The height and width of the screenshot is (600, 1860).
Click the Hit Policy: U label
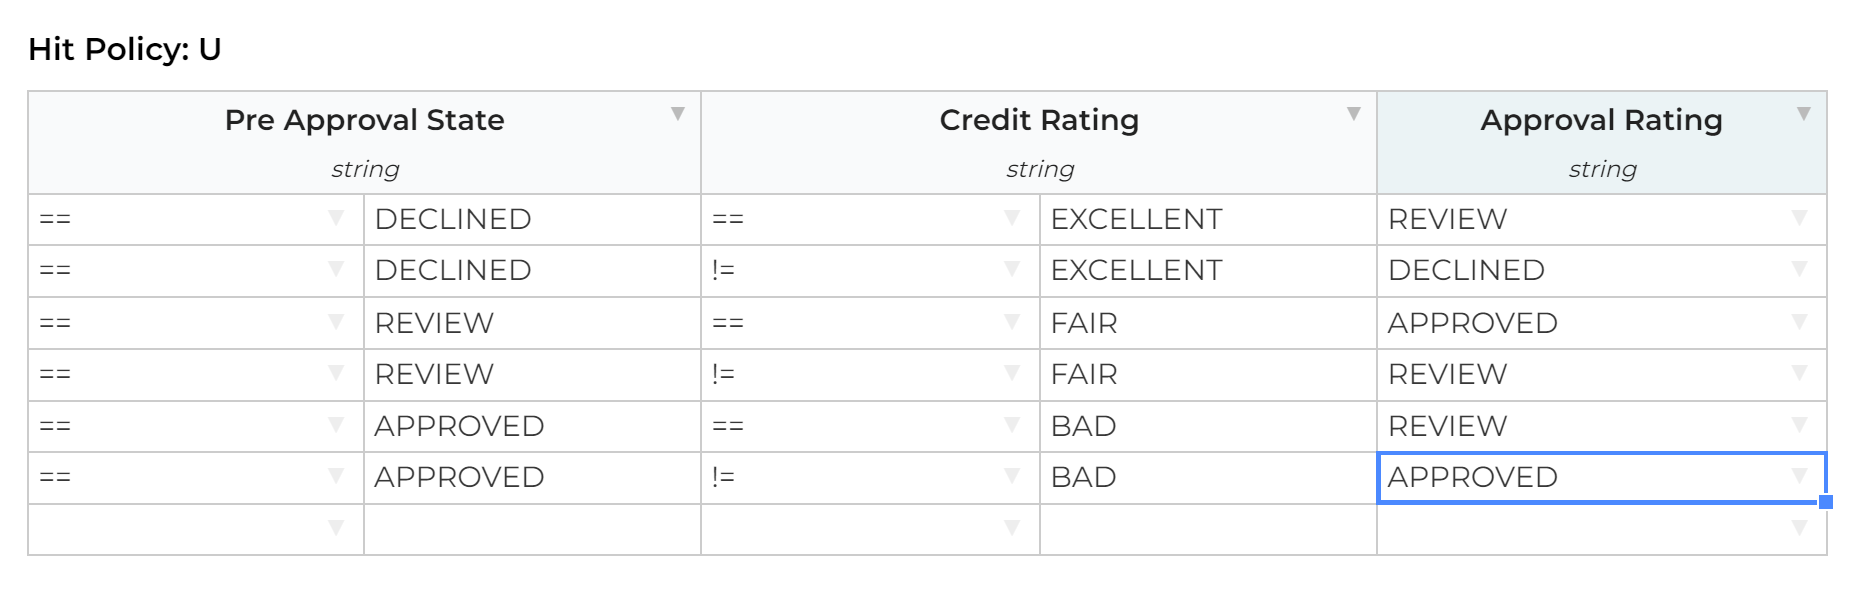click(125, 49)
